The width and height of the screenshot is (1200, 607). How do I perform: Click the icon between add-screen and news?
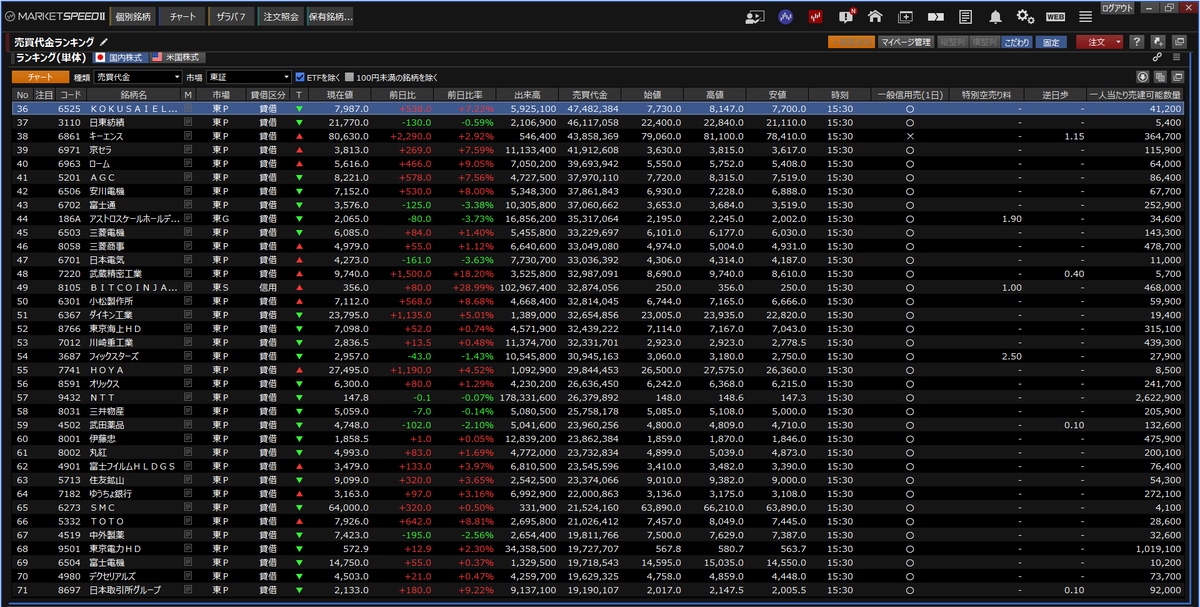(x=936, y=17)
